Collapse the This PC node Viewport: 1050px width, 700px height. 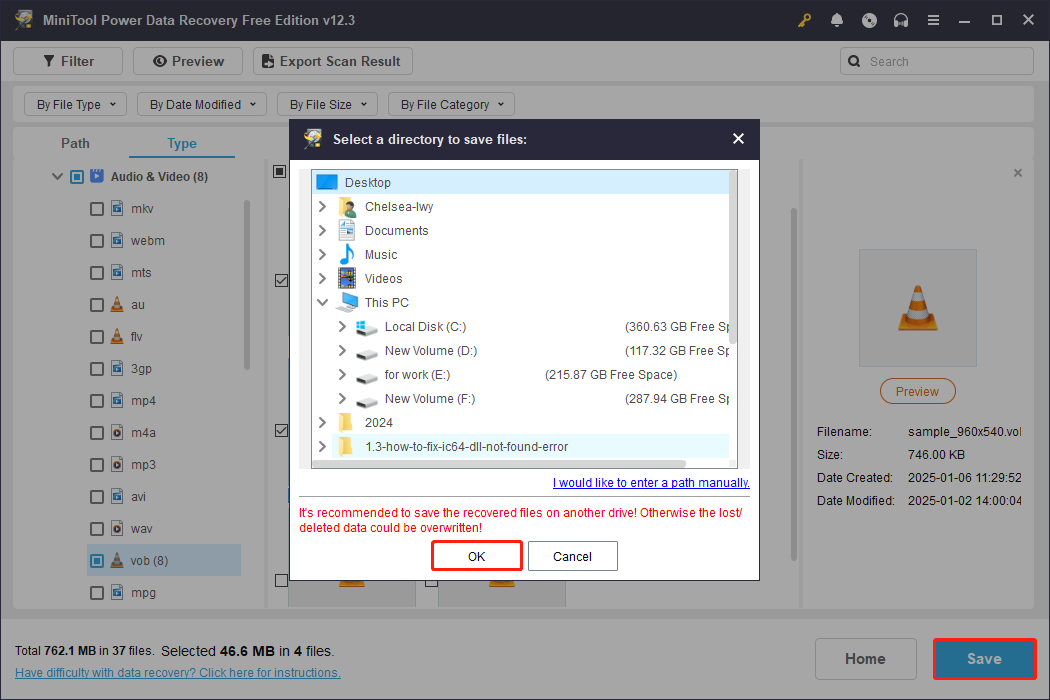(x=322, y=302)
